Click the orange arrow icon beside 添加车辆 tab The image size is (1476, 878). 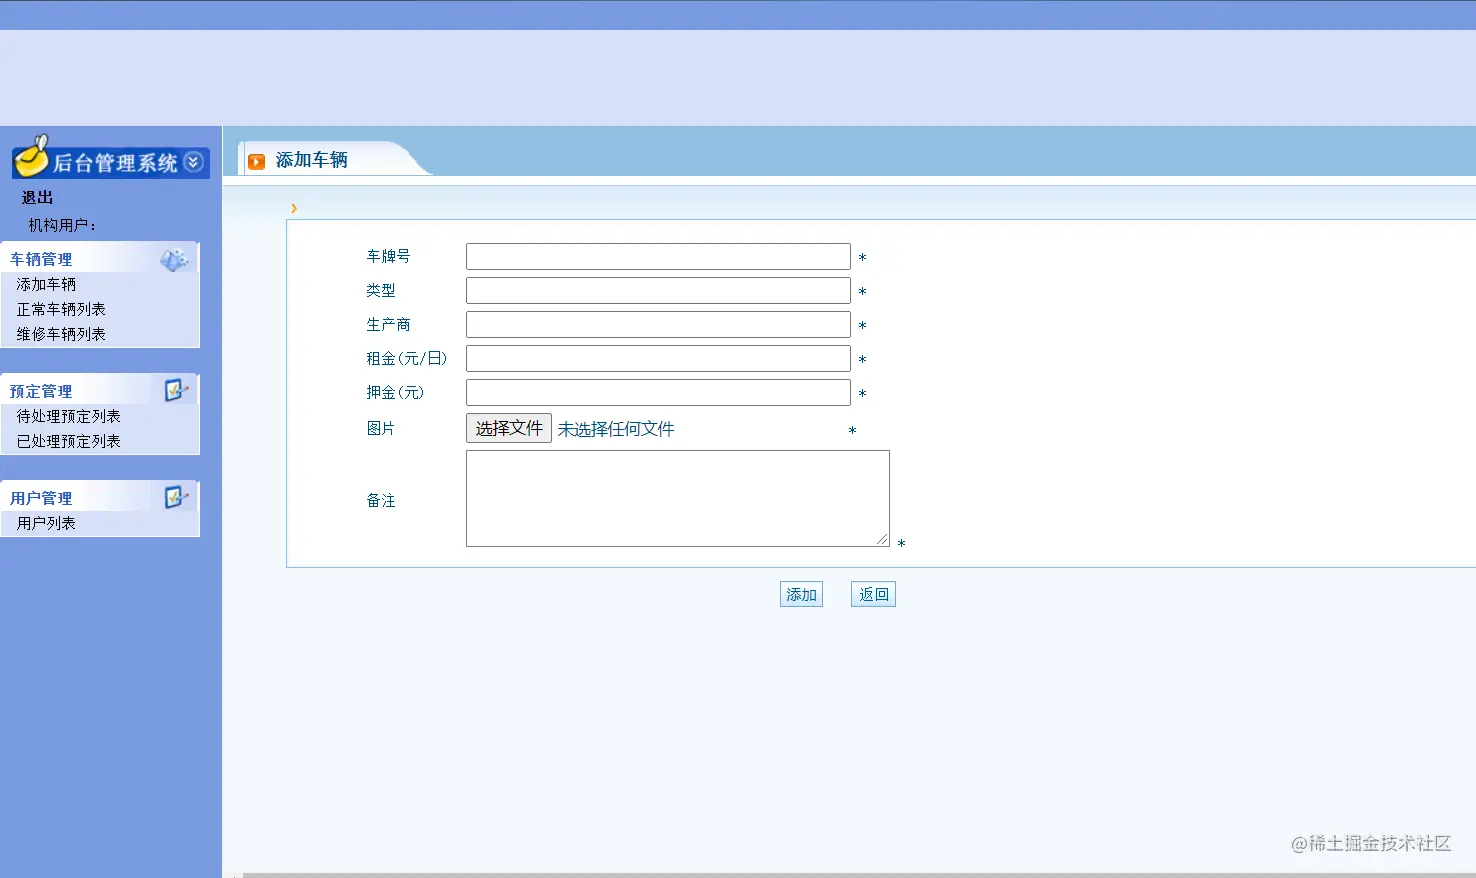point(257,161)
